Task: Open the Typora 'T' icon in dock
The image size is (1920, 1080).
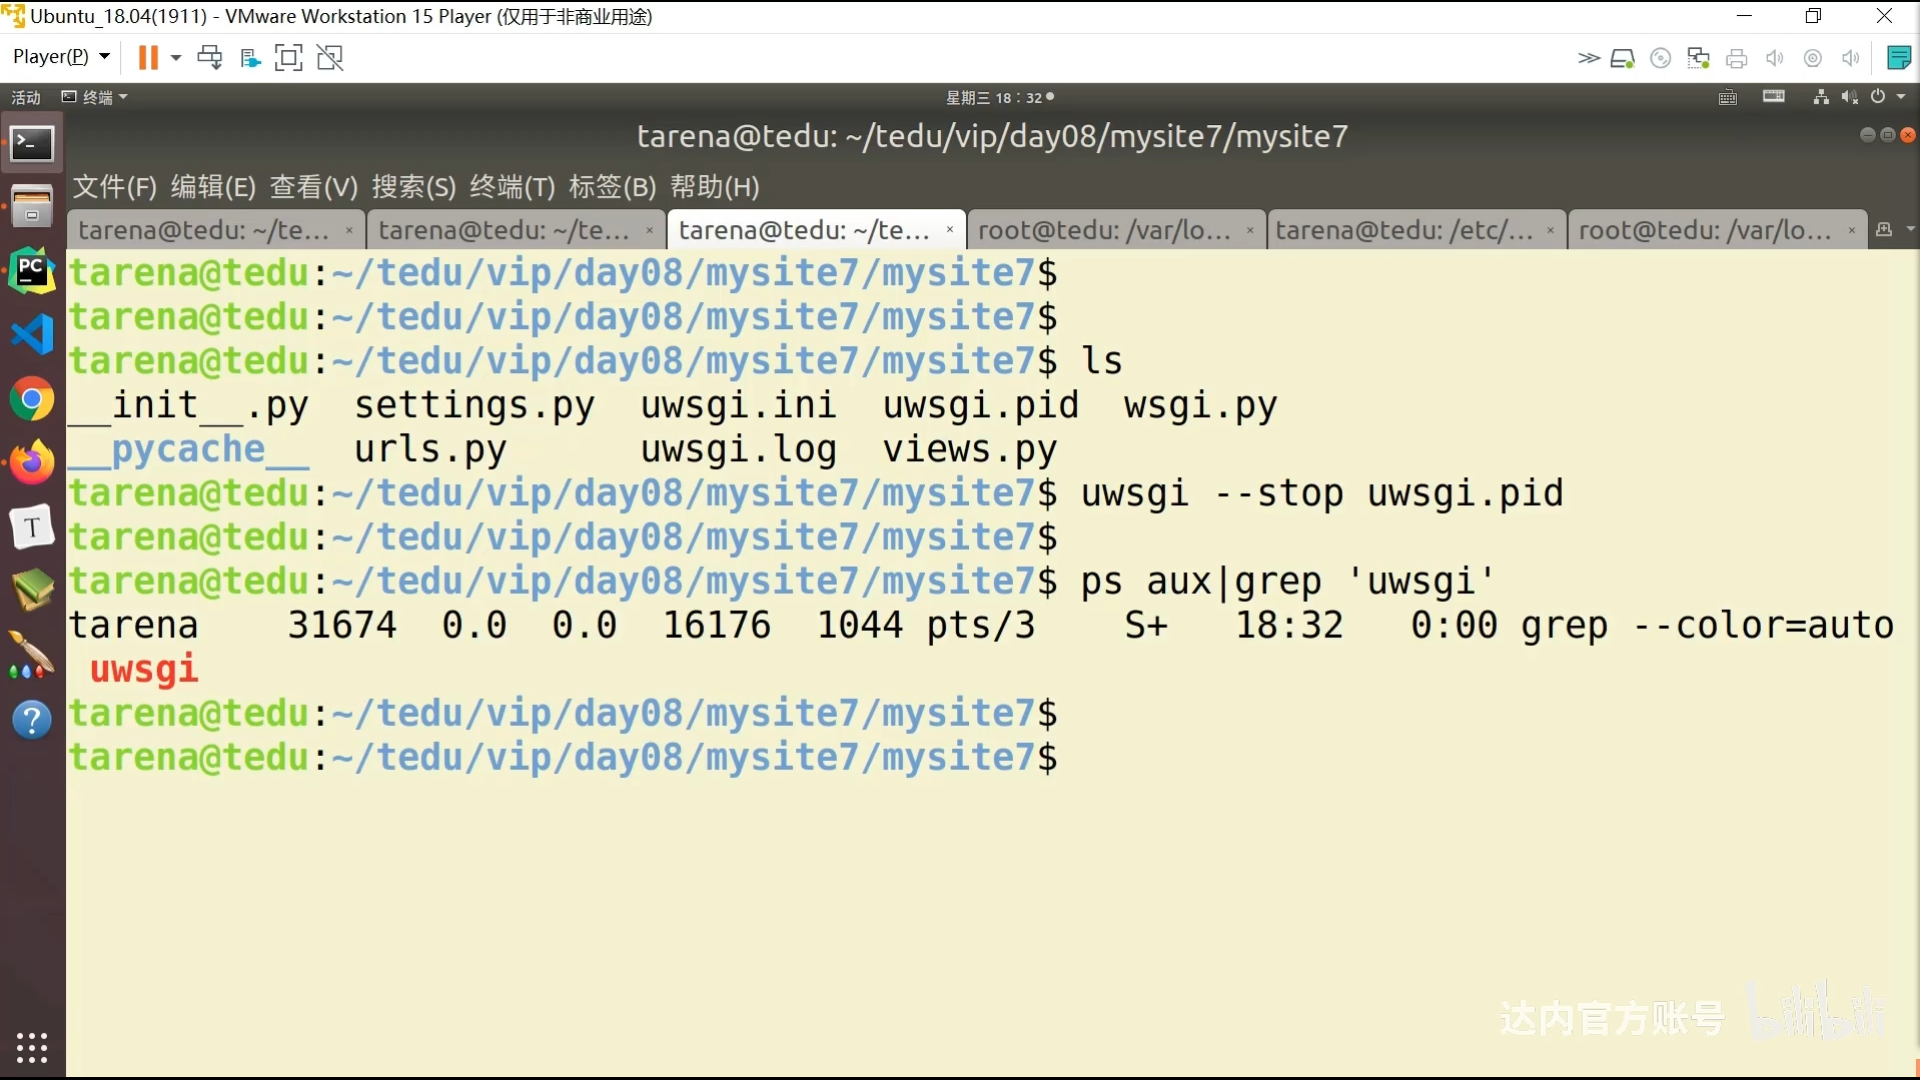Action: [32, 527]
